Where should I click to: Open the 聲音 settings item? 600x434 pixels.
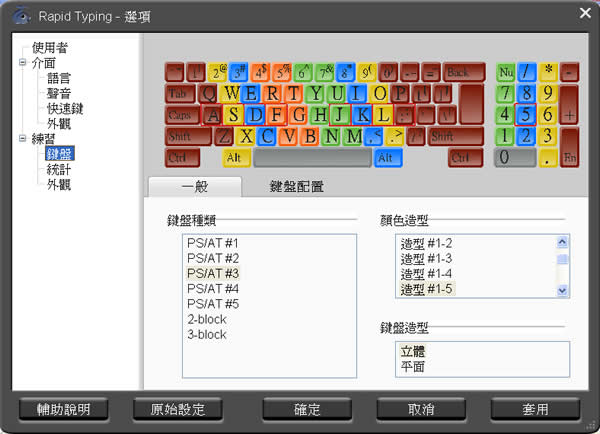pyautogui.click(x=59, y=93)
